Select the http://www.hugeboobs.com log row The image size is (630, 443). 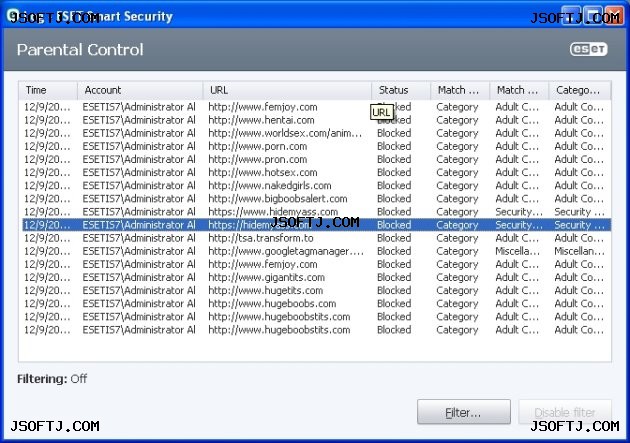(317, 304)
